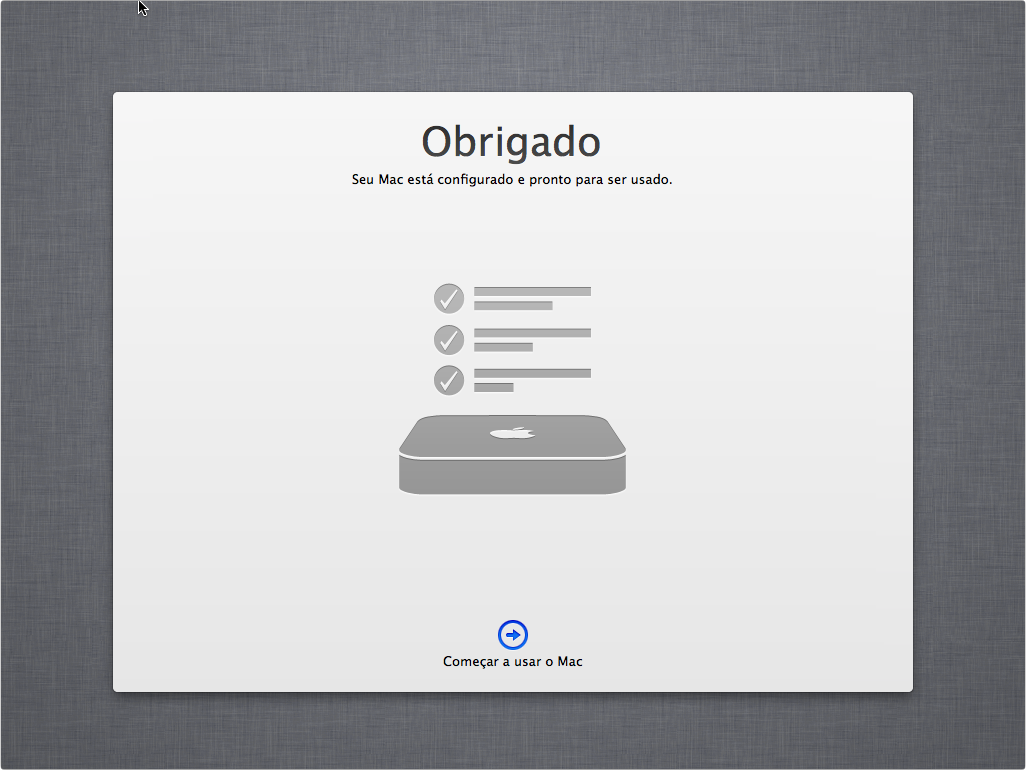Click the gray linen background below the panel

(512, 730)
